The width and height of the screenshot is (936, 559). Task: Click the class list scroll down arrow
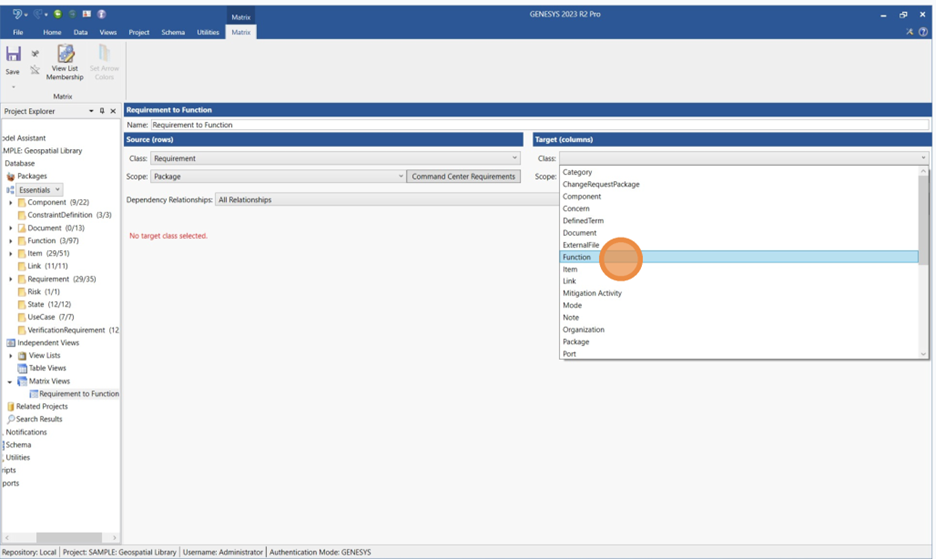click(x=923, y=354)
